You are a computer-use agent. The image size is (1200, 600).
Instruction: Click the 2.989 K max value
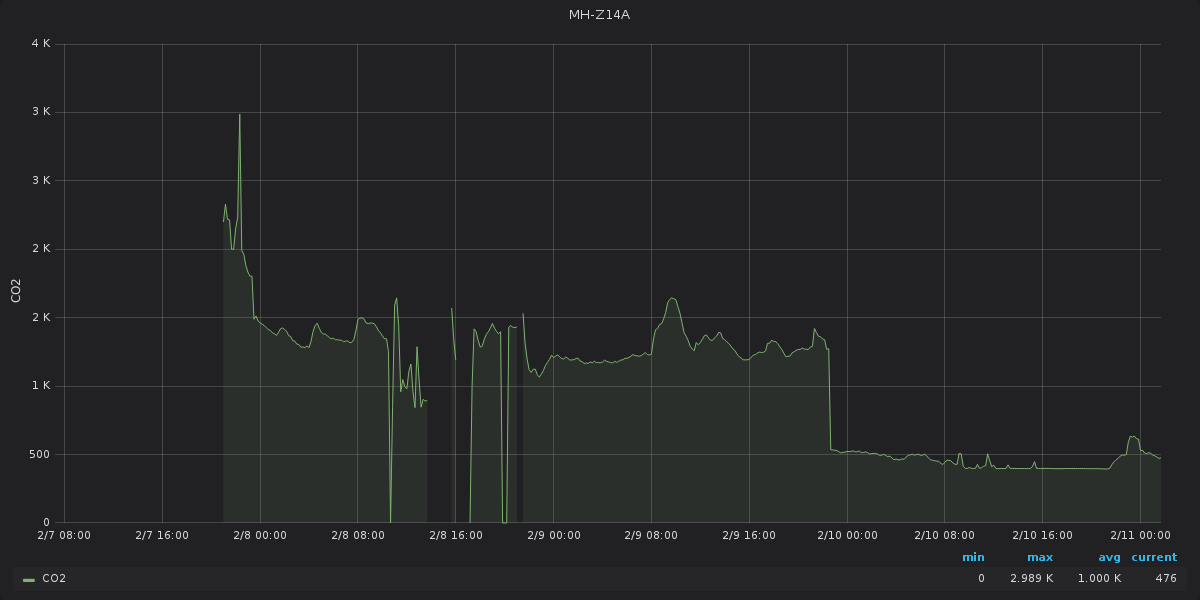pyautogui.click(x=1033, y=579)
